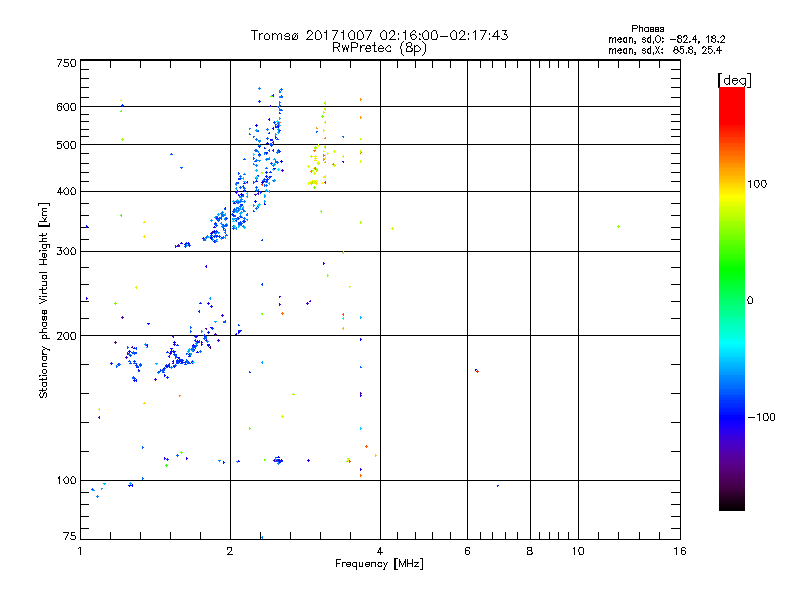Click the x-axis tick label '1'
Viewport: 800px width, 600px height.
[80, 551]
